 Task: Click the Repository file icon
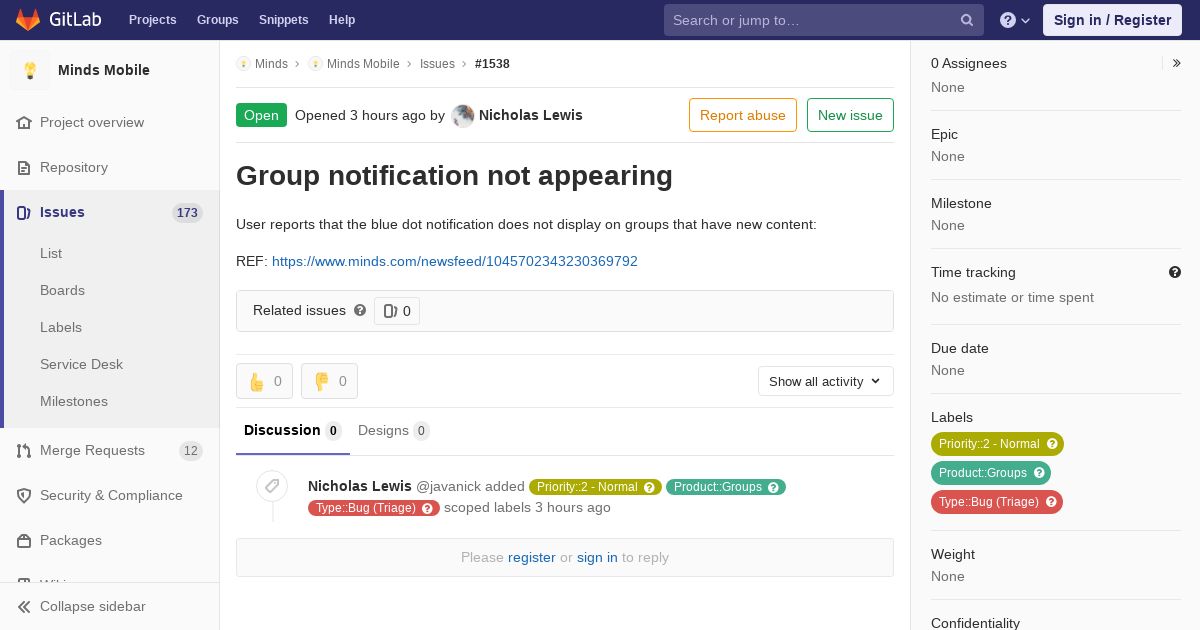point(24,167)
